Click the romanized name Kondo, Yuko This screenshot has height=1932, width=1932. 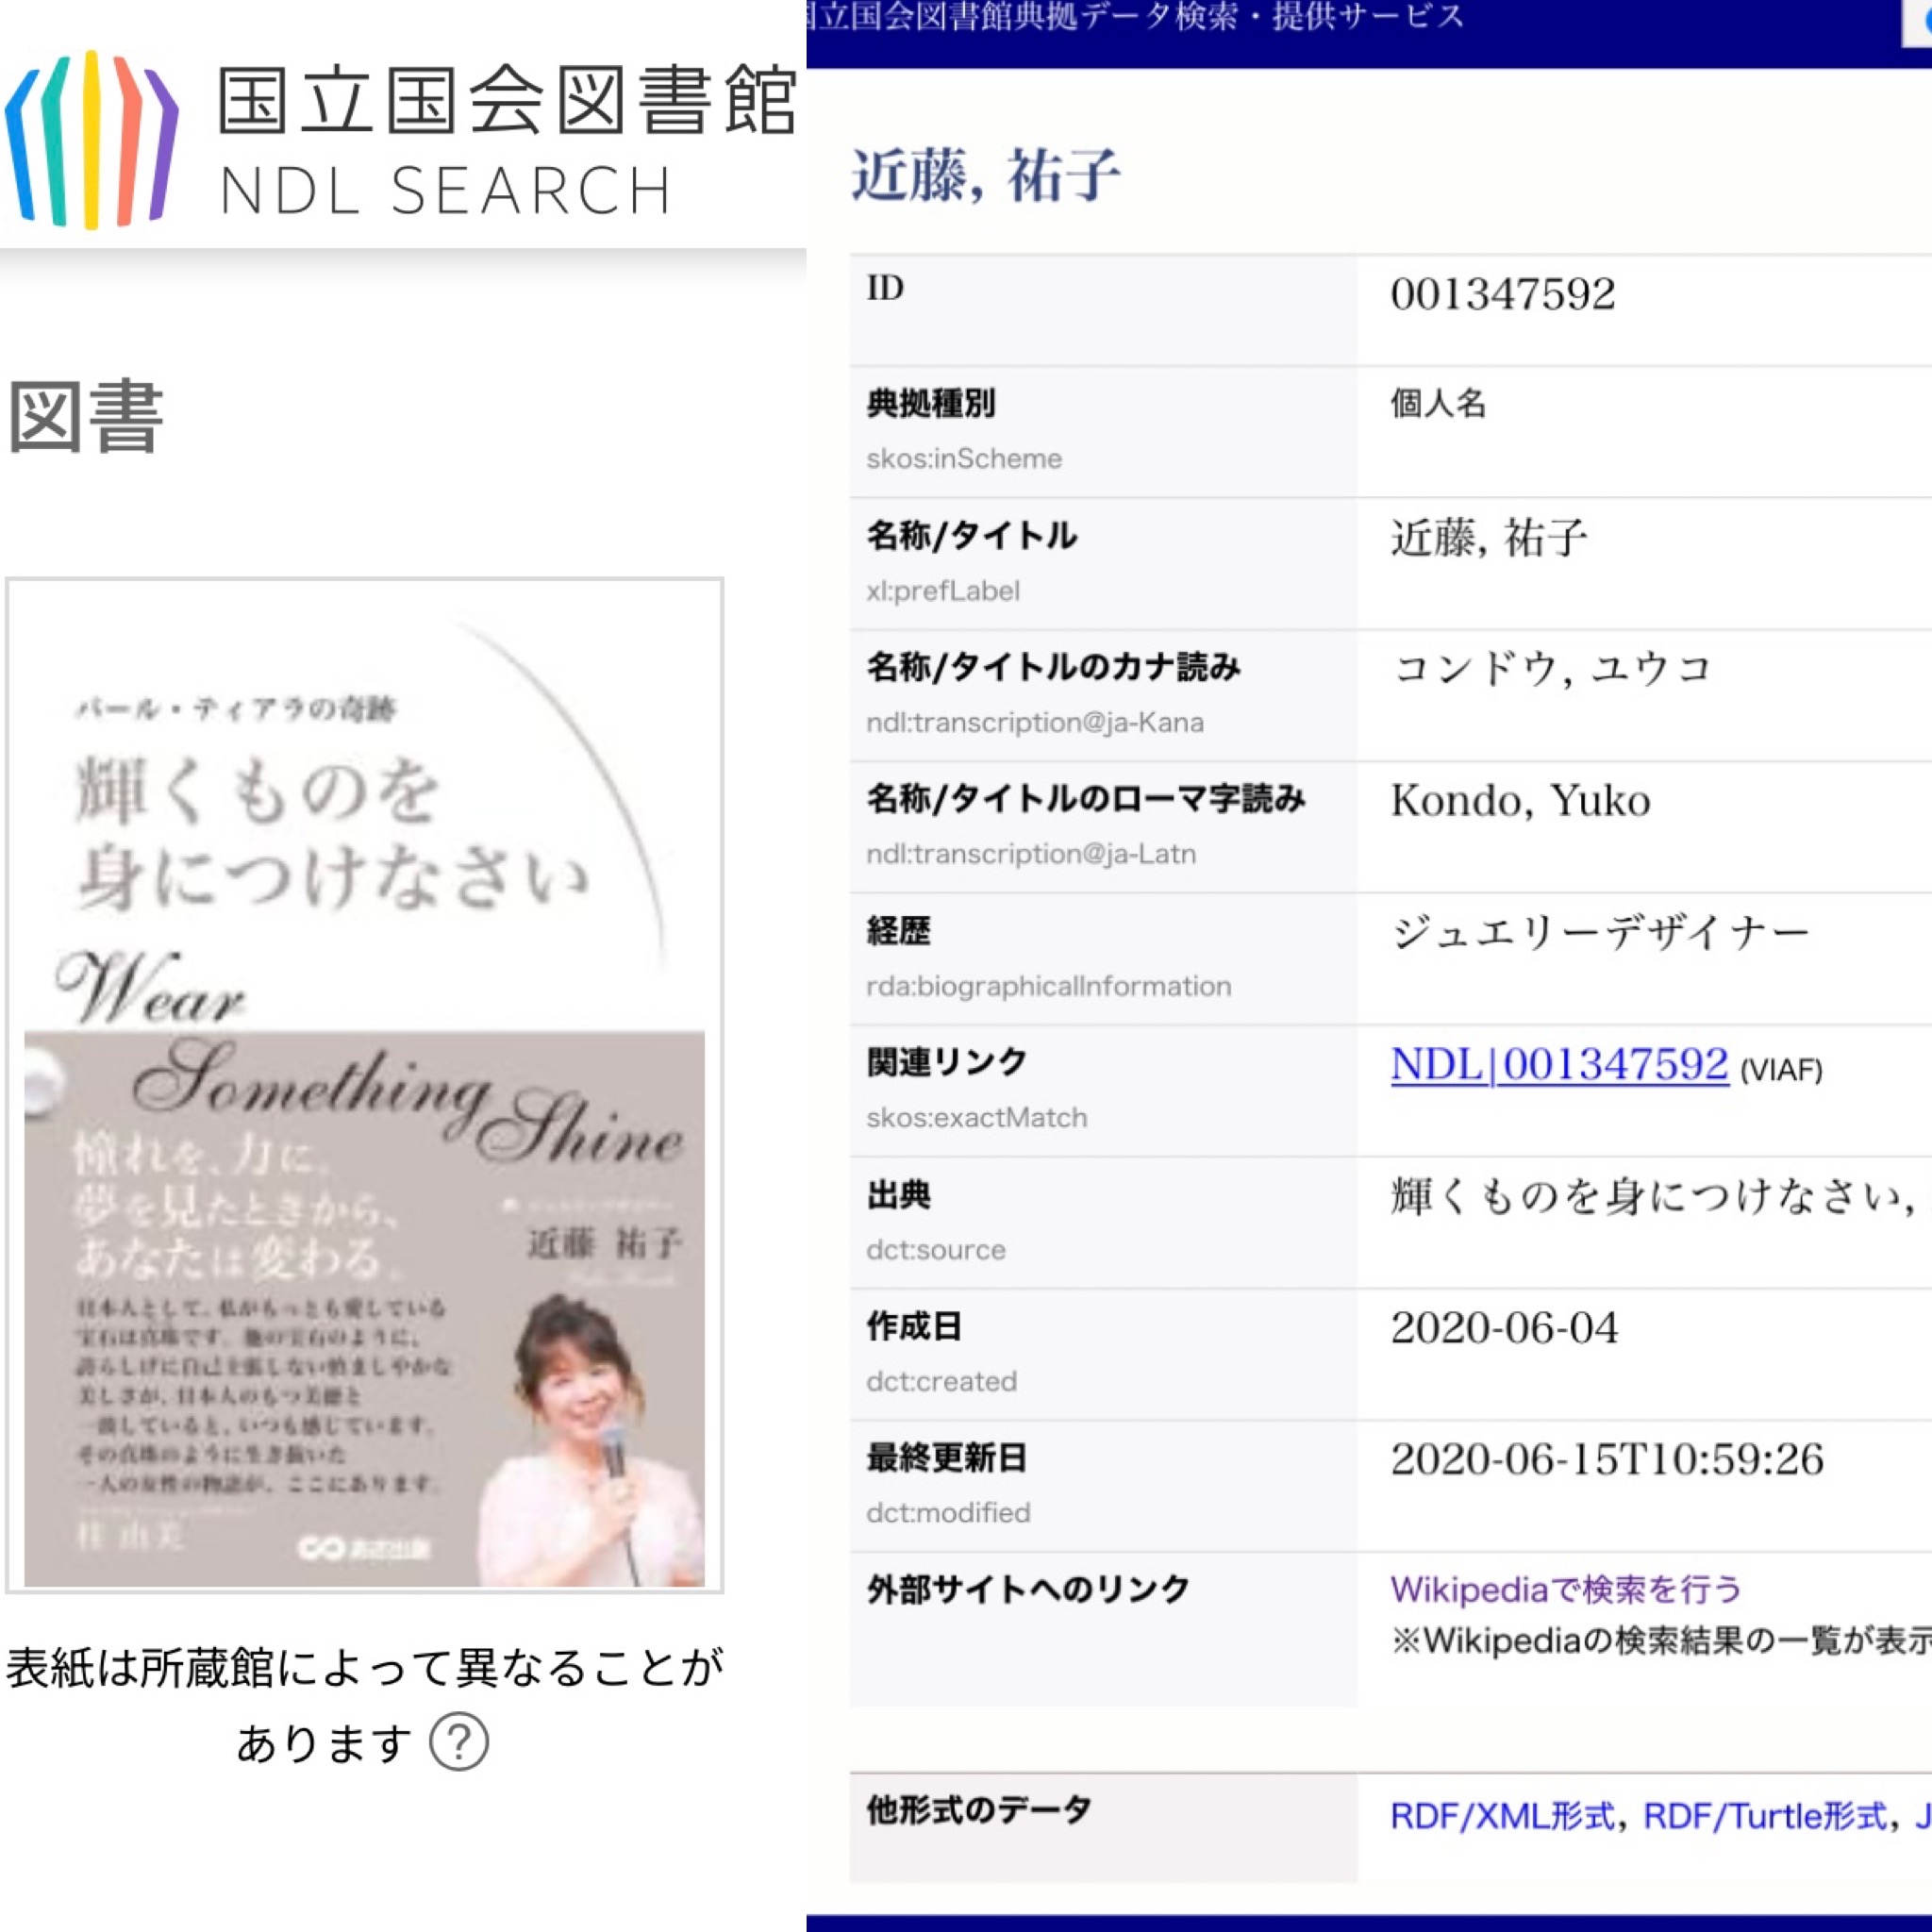coord(1520,801)
